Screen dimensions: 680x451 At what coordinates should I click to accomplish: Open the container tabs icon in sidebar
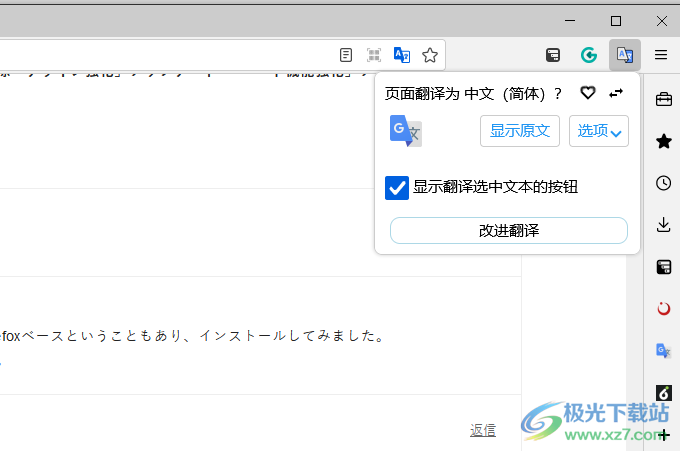click(x=664, y=267)
